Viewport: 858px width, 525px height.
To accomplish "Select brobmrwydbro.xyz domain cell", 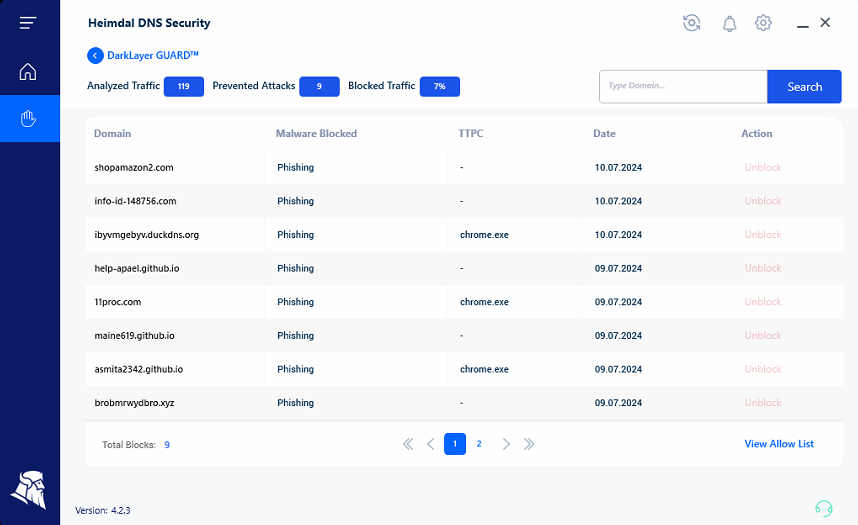I will tap(134, 403).
